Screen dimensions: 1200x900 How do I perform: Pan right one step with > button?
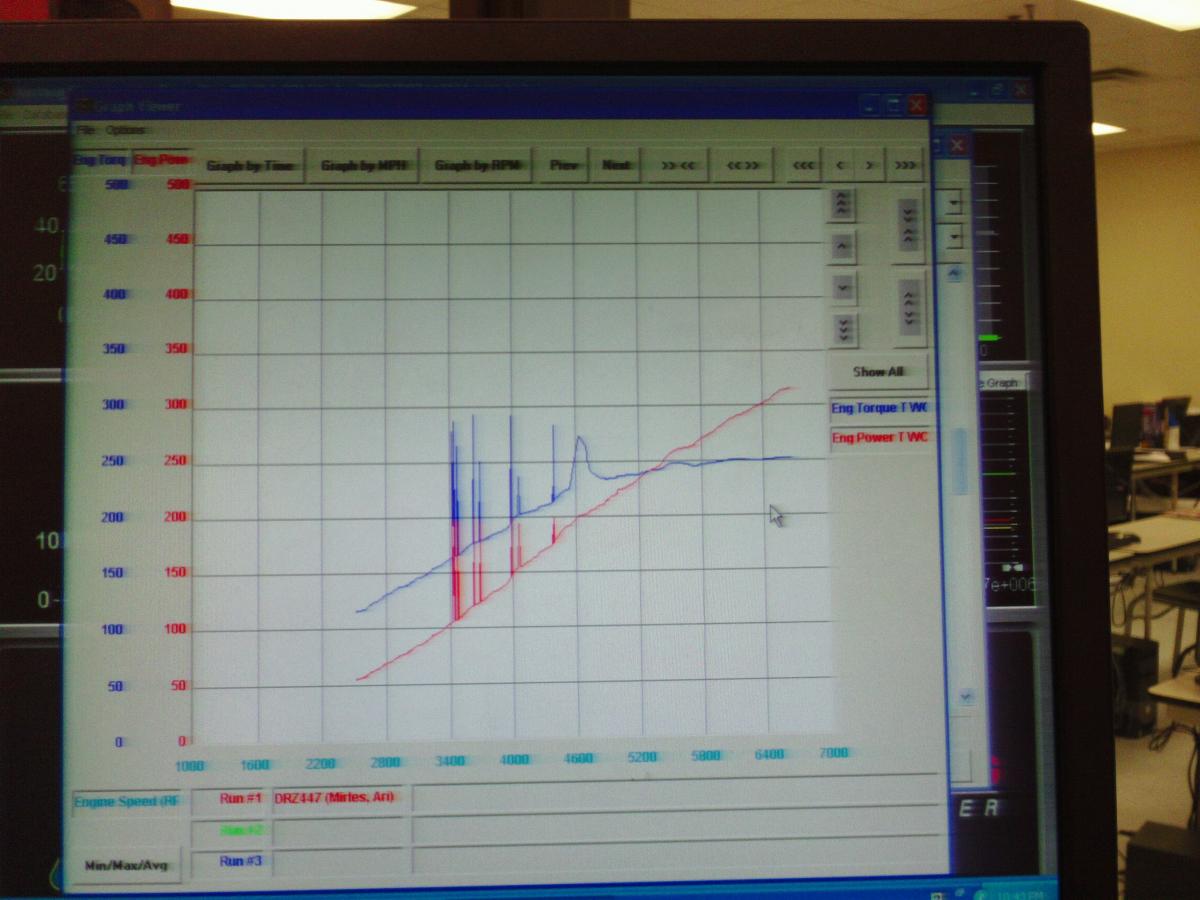tap(871, 165)
